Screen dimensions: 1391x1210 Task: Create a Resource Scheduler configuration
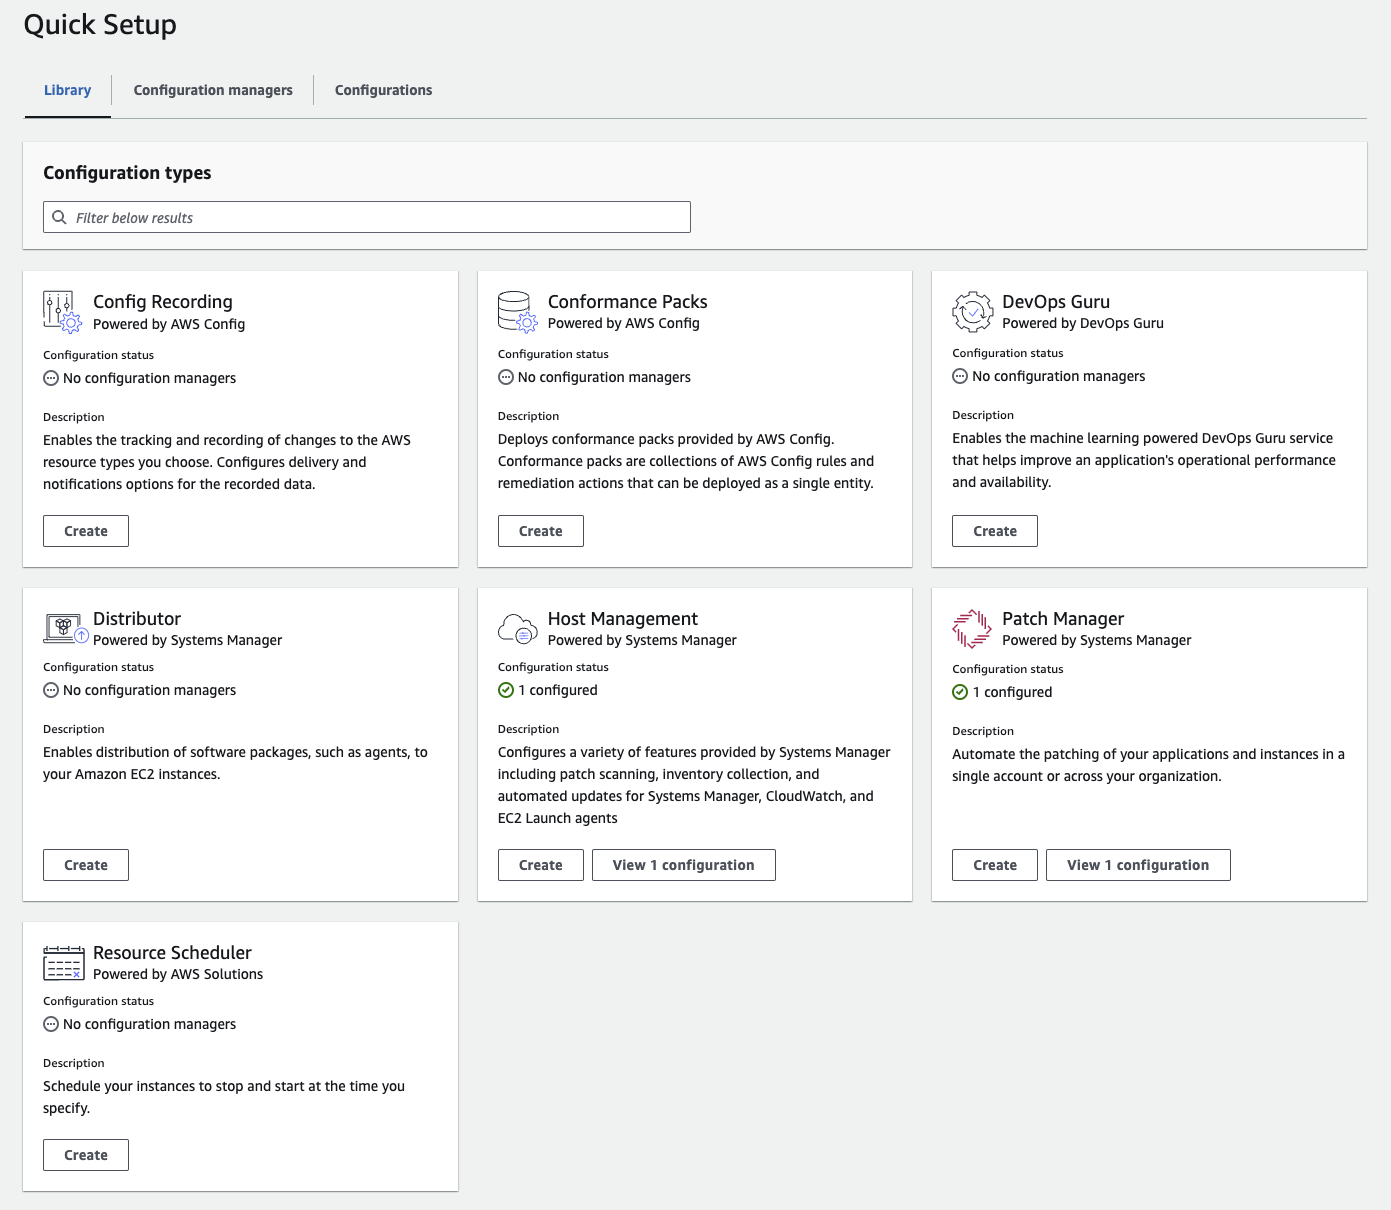click(86, 1155)
